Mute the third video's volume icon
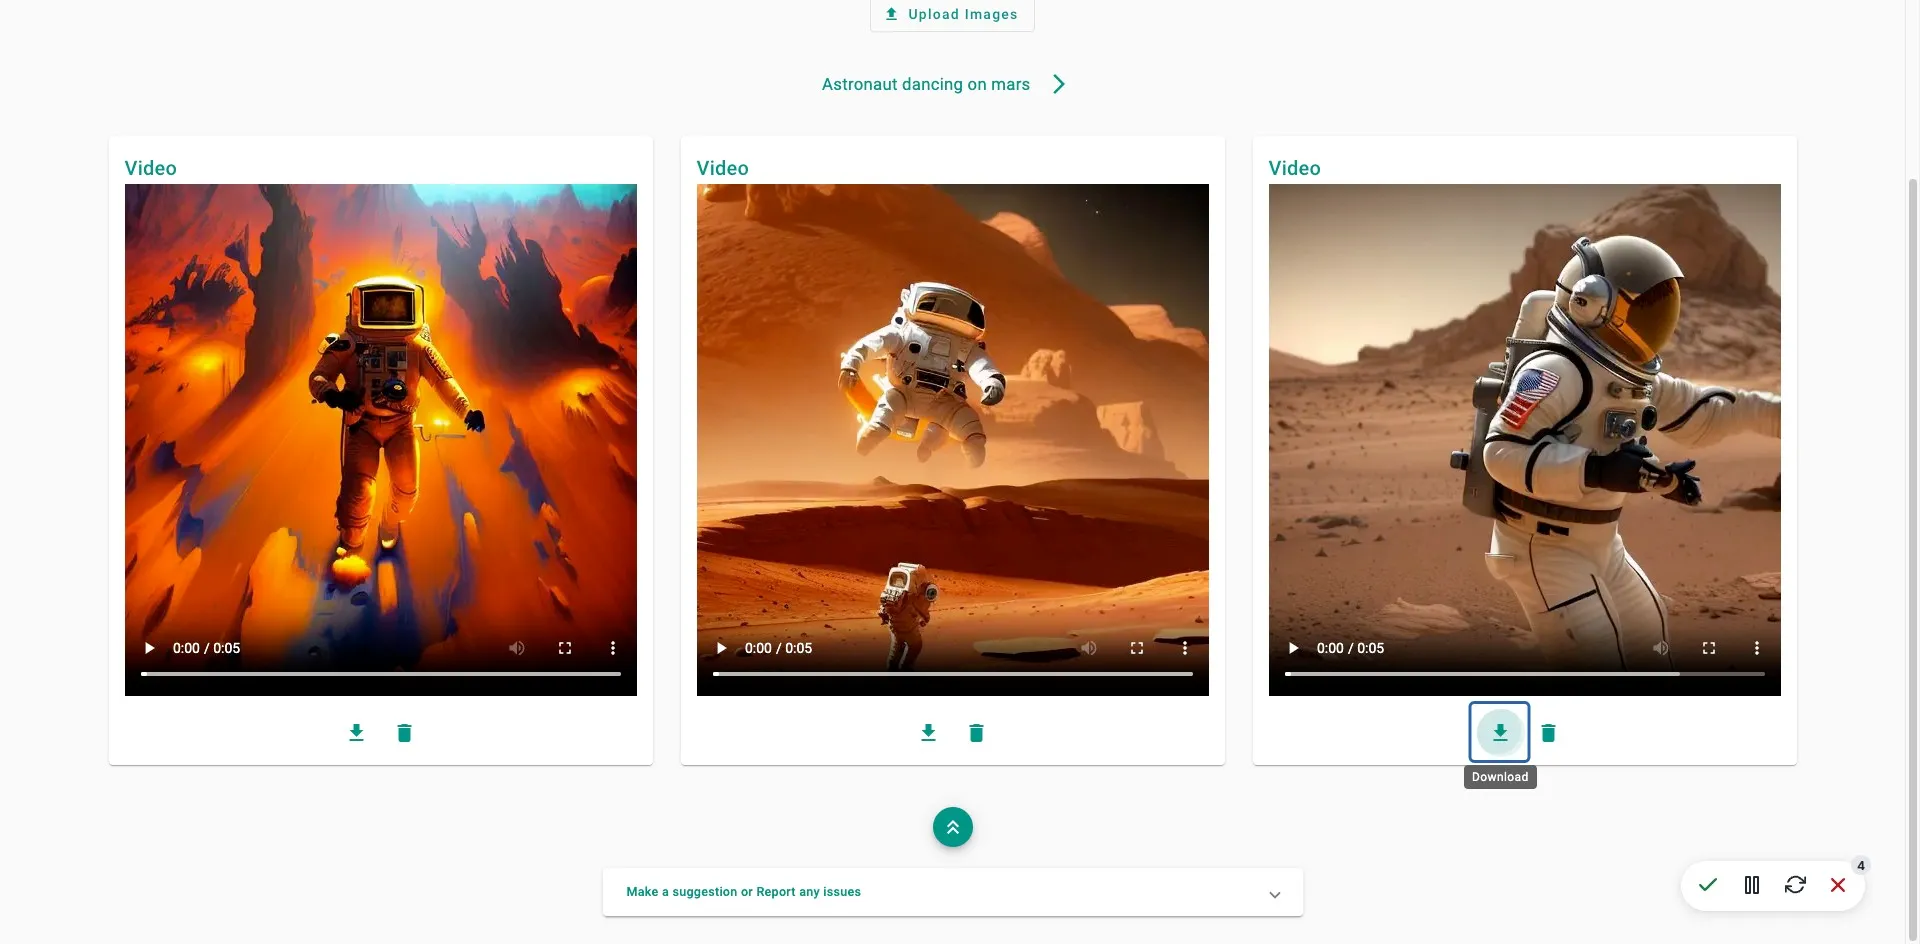This screenshot has height=944, width=1920. point(1660,648)
